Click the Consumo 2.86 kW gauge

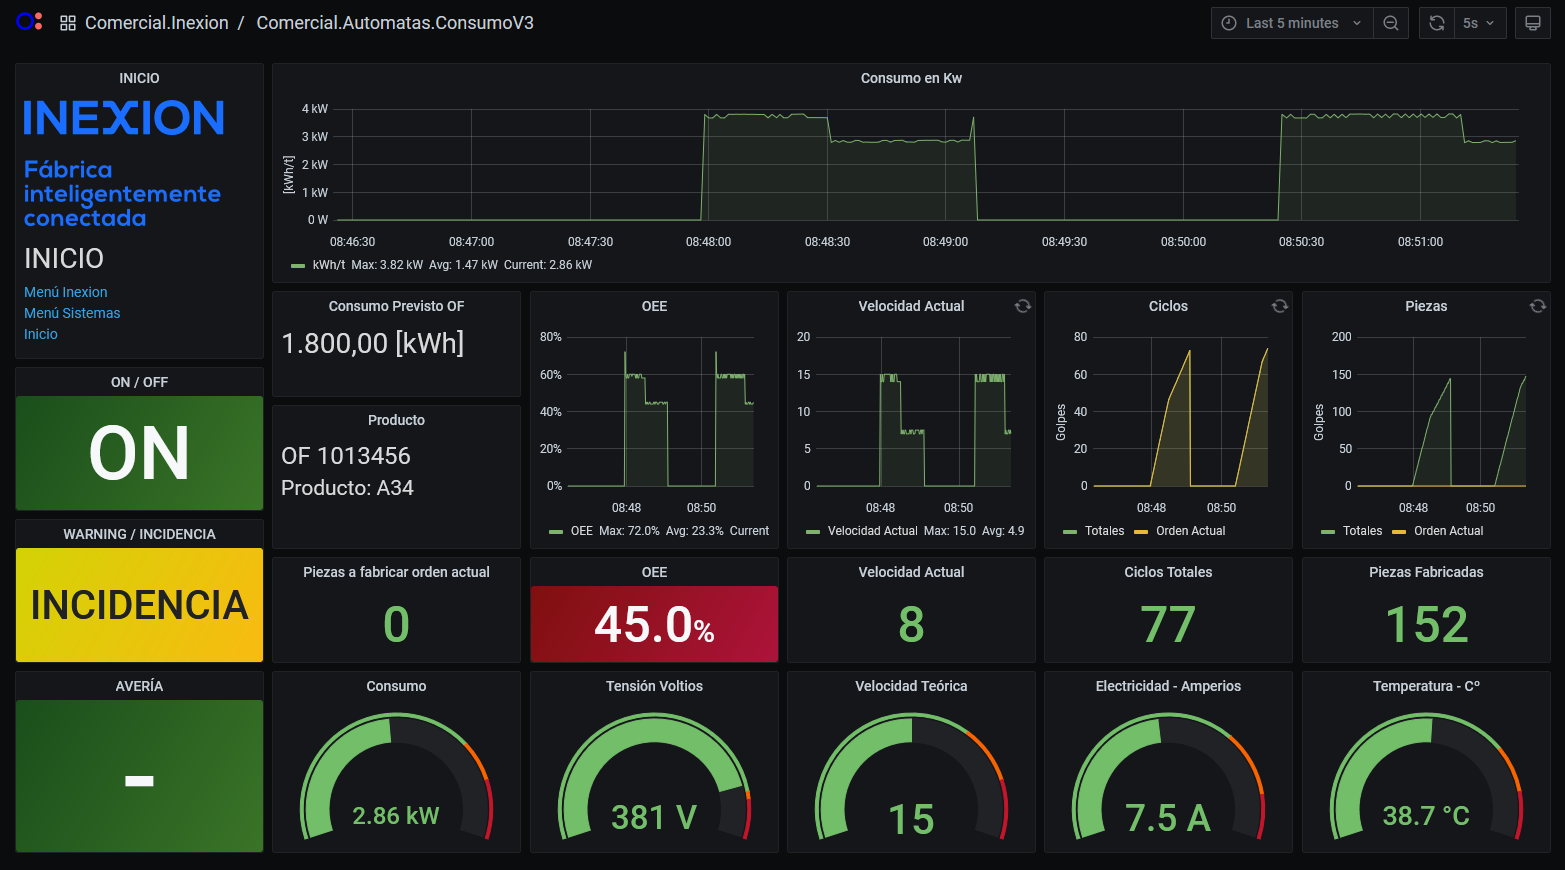[396, 778]
